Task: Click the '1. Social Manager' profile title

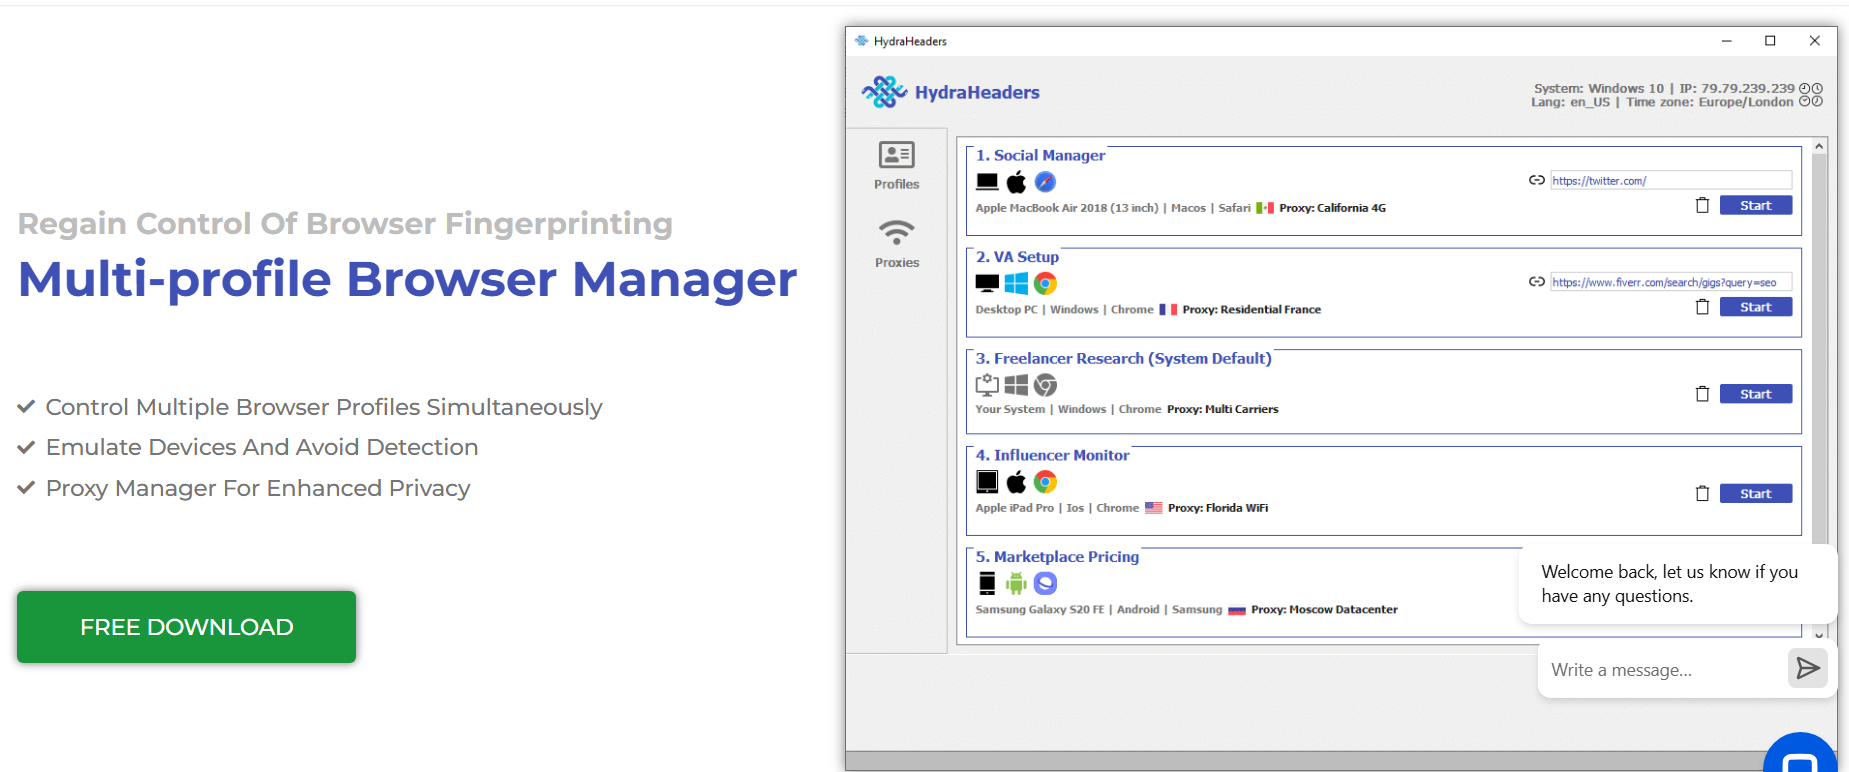Action: [x=1040, y=155]
